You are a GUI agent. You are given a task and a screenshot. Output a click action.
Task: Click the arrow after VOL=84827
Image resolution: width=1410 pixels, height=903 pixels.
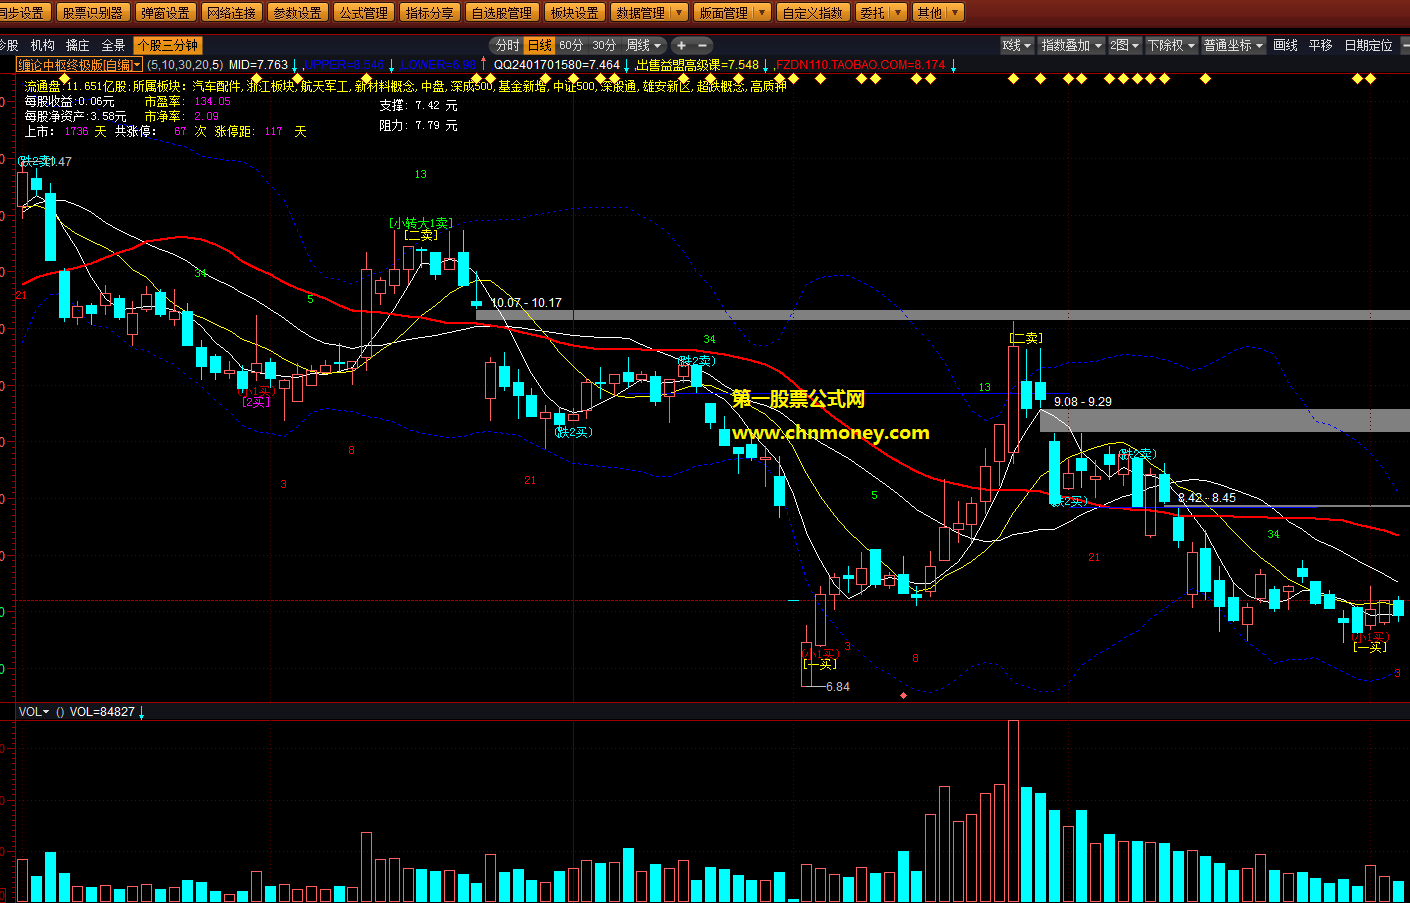[x=141, y=712]
